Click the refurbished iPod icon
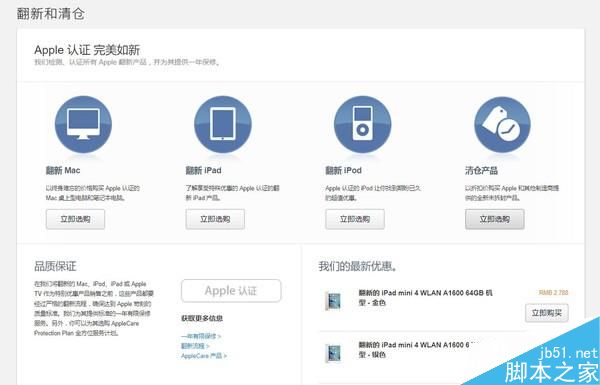The width and height of the screenshot is (600, 385). (x=363, y=125)
